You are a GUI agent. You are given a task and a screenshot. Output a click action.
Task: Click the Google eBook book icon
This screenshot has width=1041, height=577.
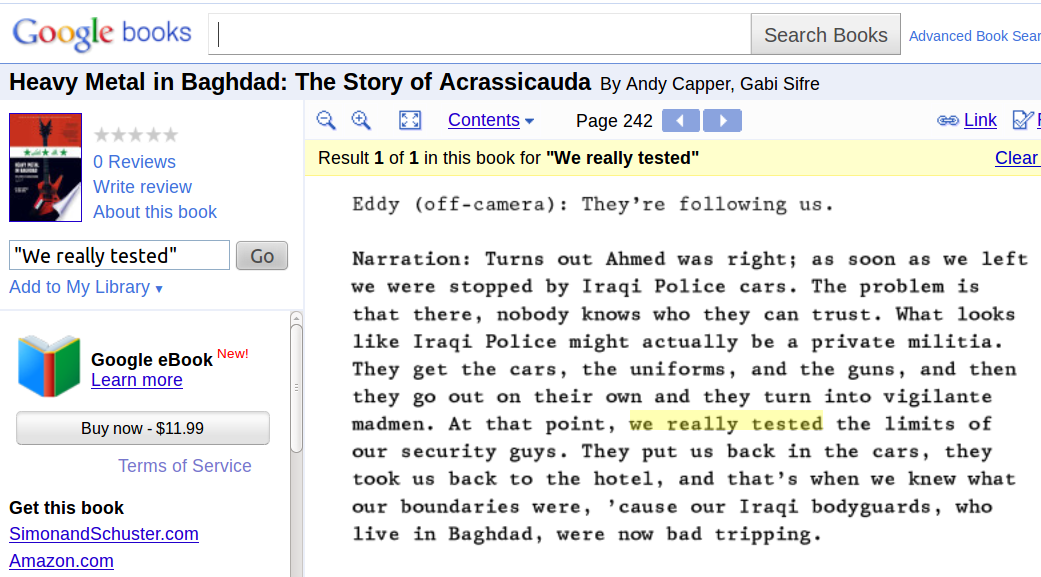49,366
